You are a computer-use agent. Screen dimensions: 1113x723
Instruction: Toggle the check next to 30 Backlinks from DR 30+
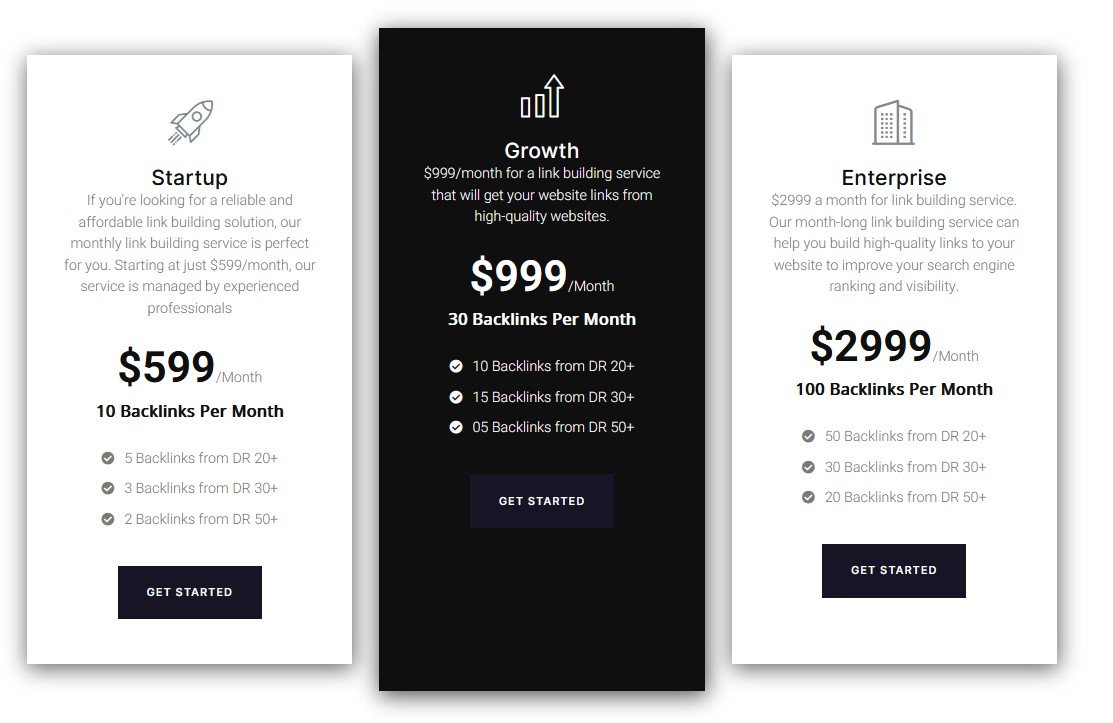(x=808, y=467)
